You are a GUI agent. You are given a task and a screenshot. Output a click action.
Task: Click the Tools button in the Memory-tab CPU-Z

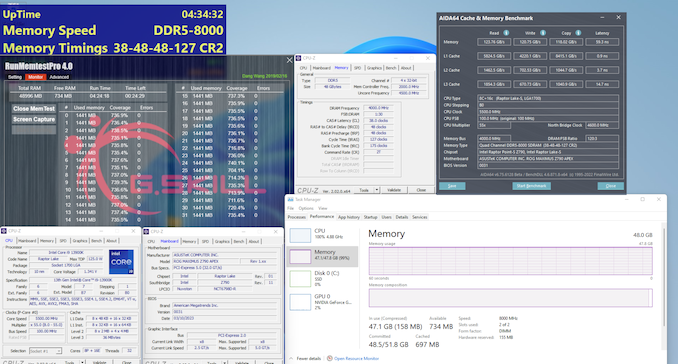pyautogui.click(x=364, y=190)
